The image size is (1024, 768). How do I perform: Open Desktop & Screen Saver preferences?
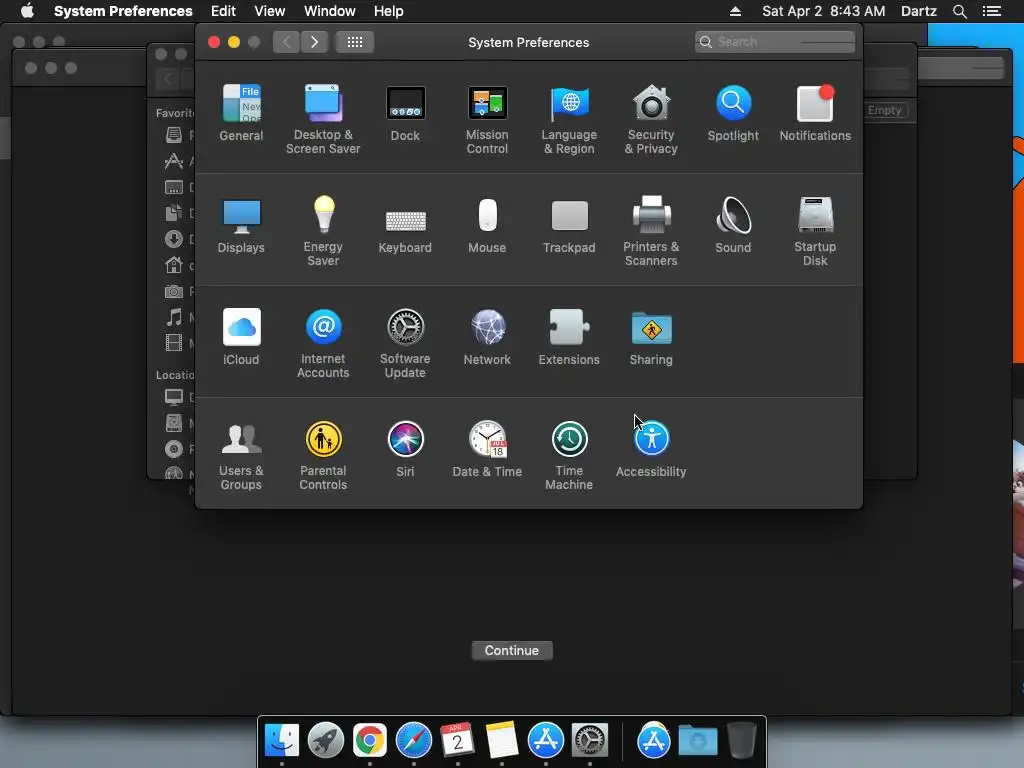pyautogui.click(x=323, y=119)
